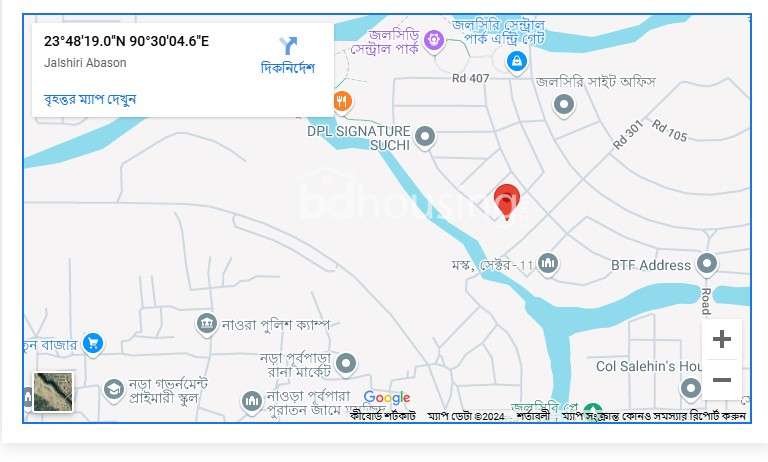Click the directions arrow icon

click(x=288, y=46)
